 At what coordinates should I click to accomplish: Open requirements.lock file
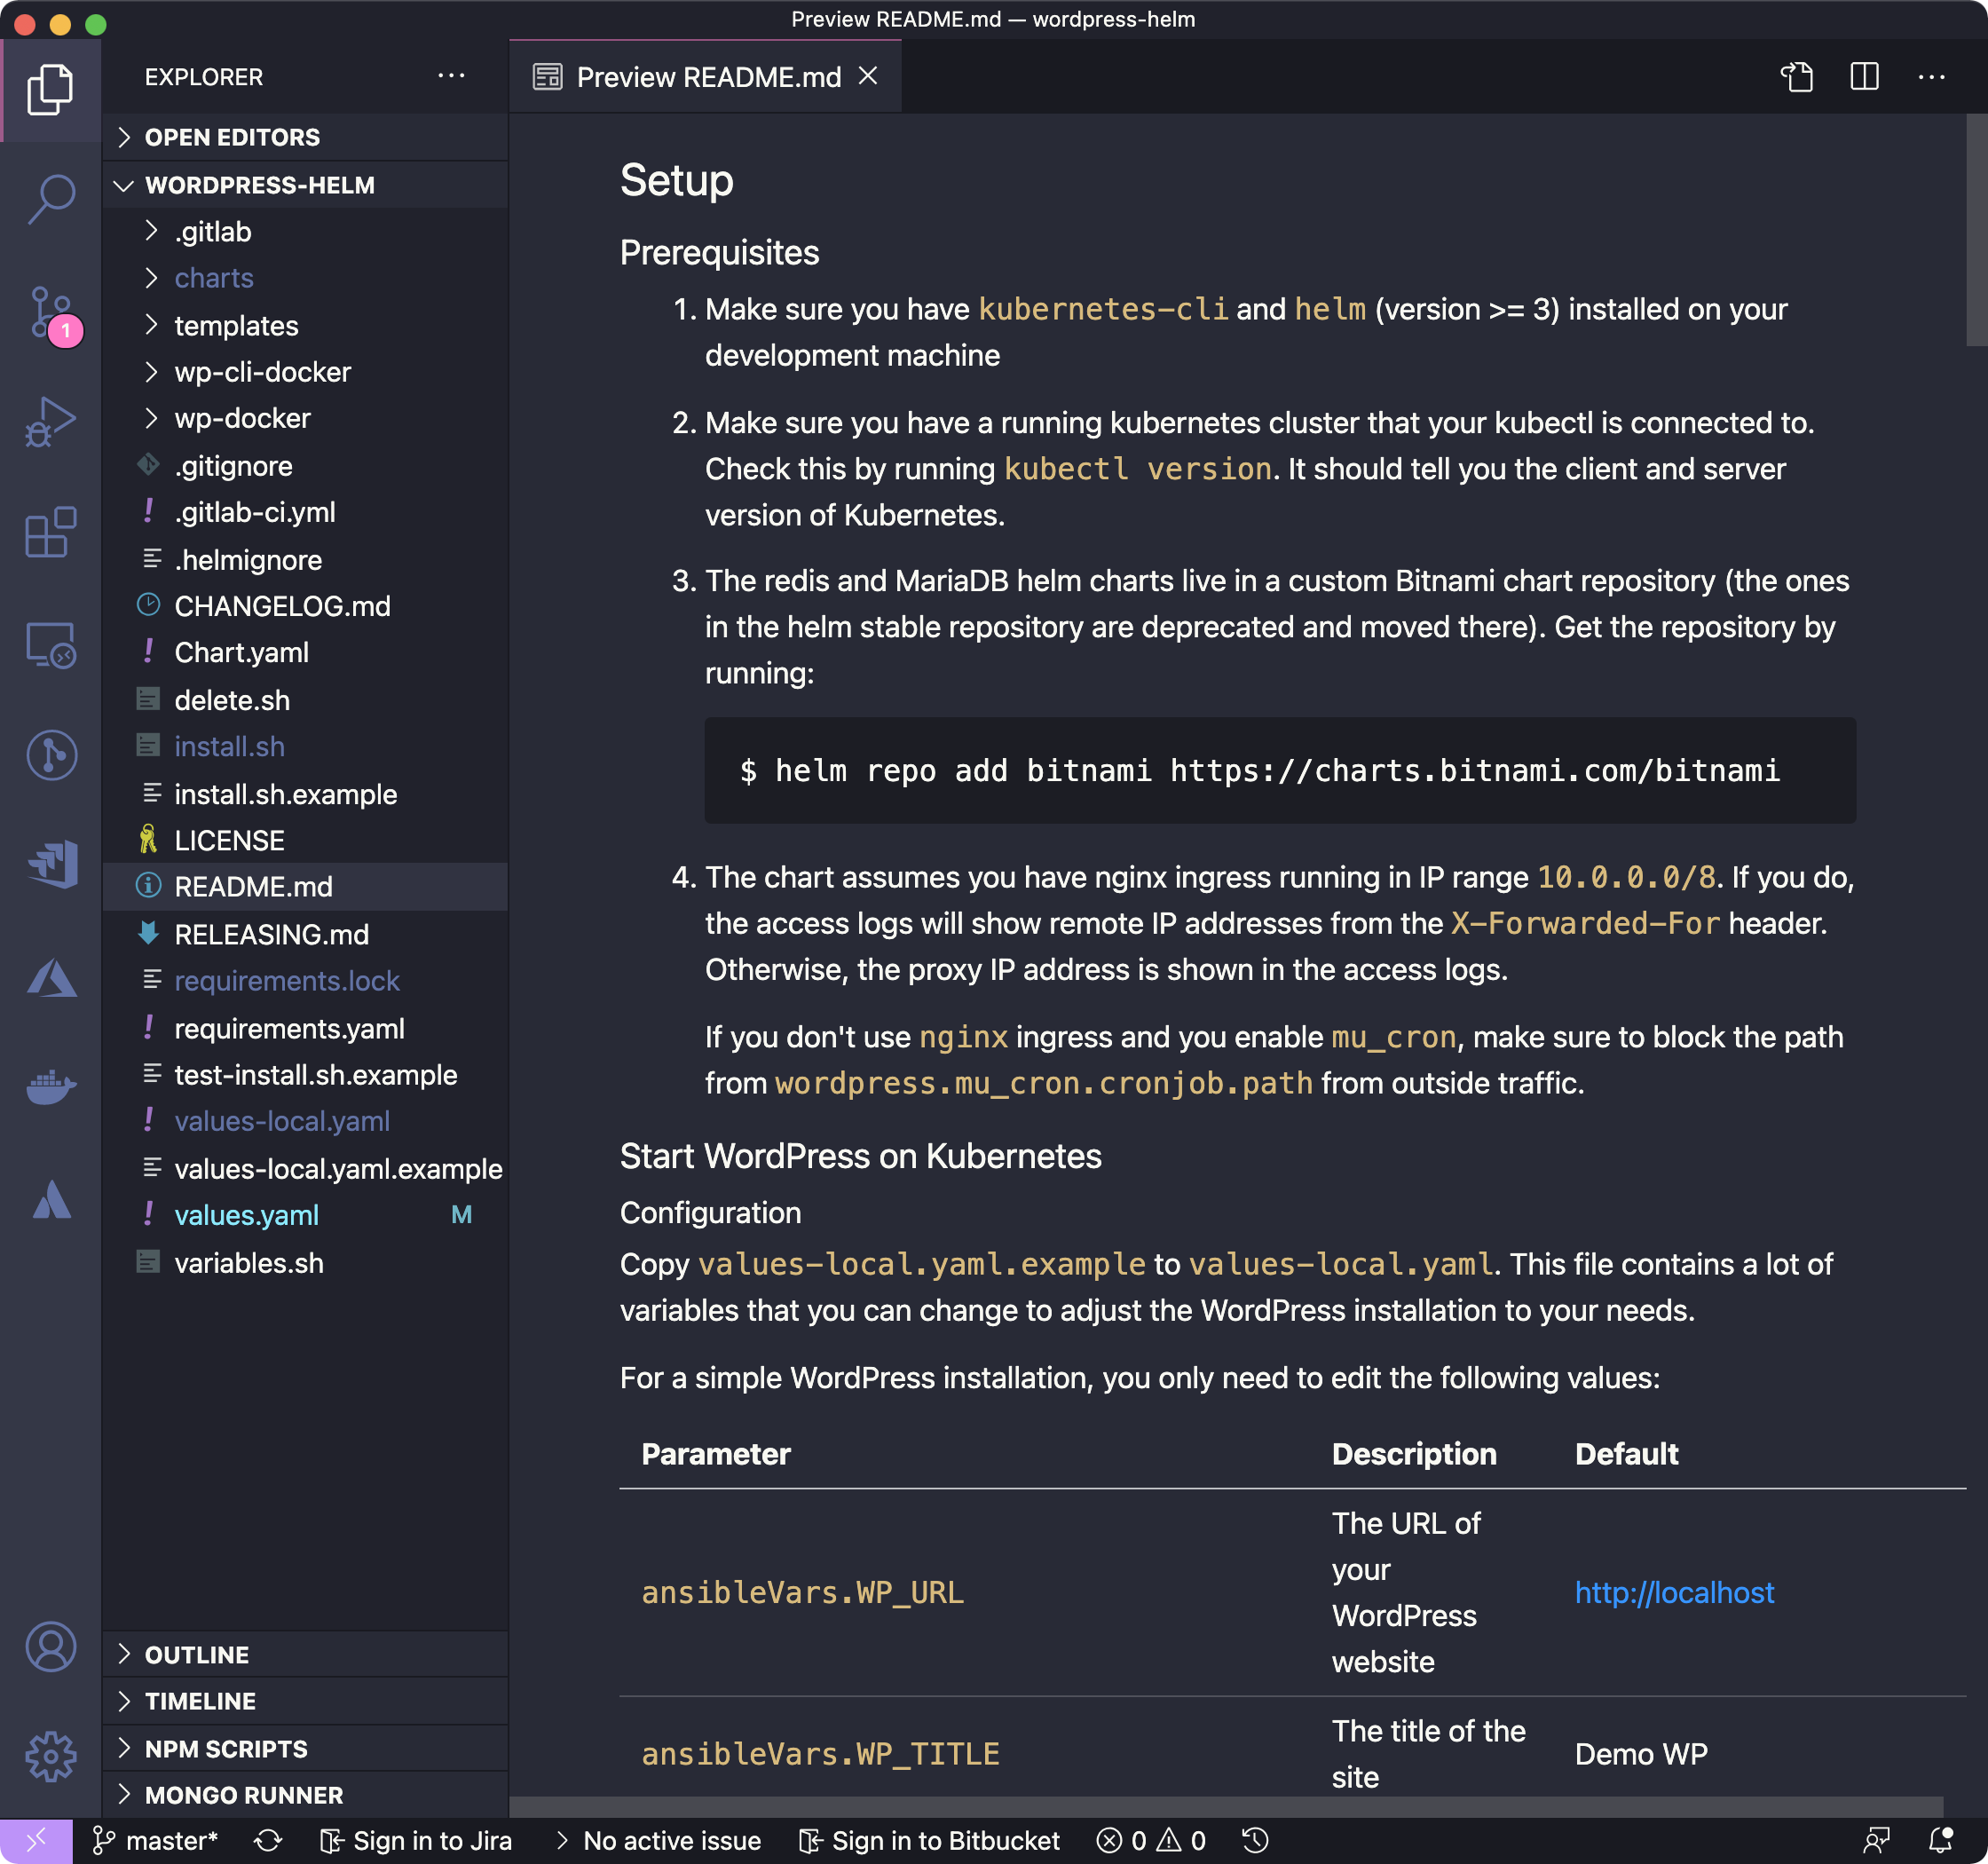click(306, 981)
